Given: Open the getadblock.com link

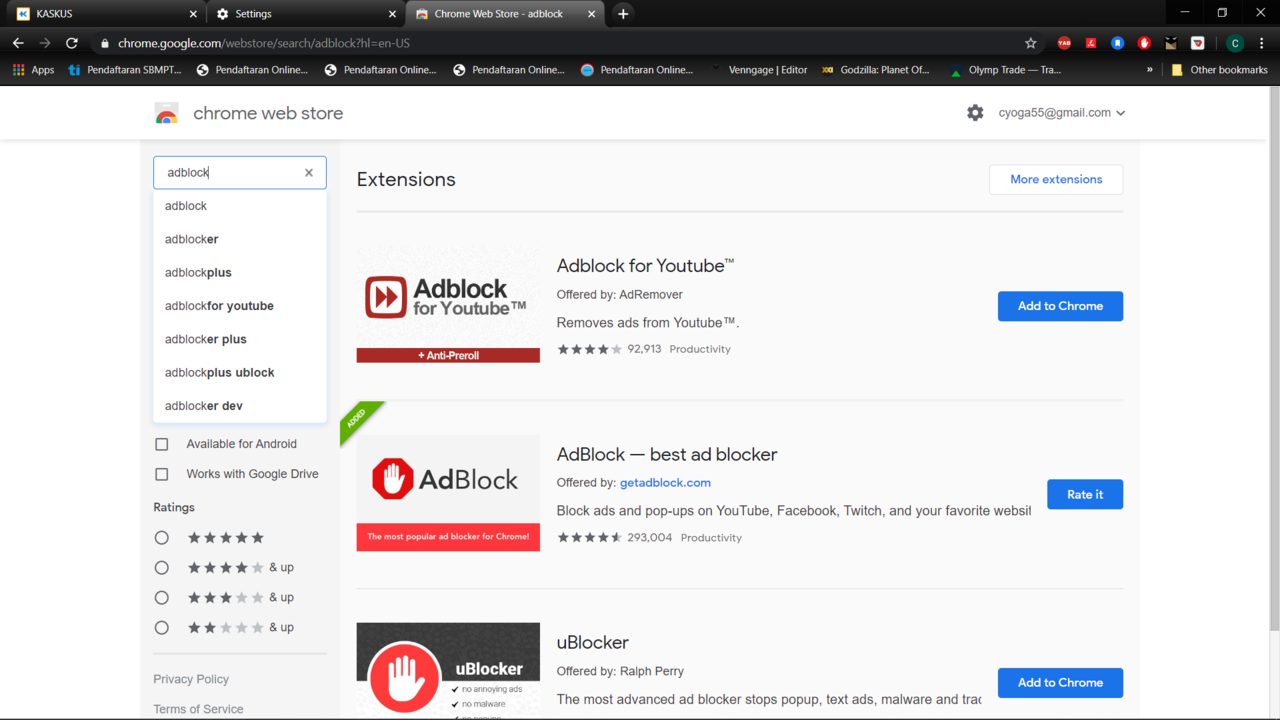Looking at the screenshot, I should click(665, 482).
